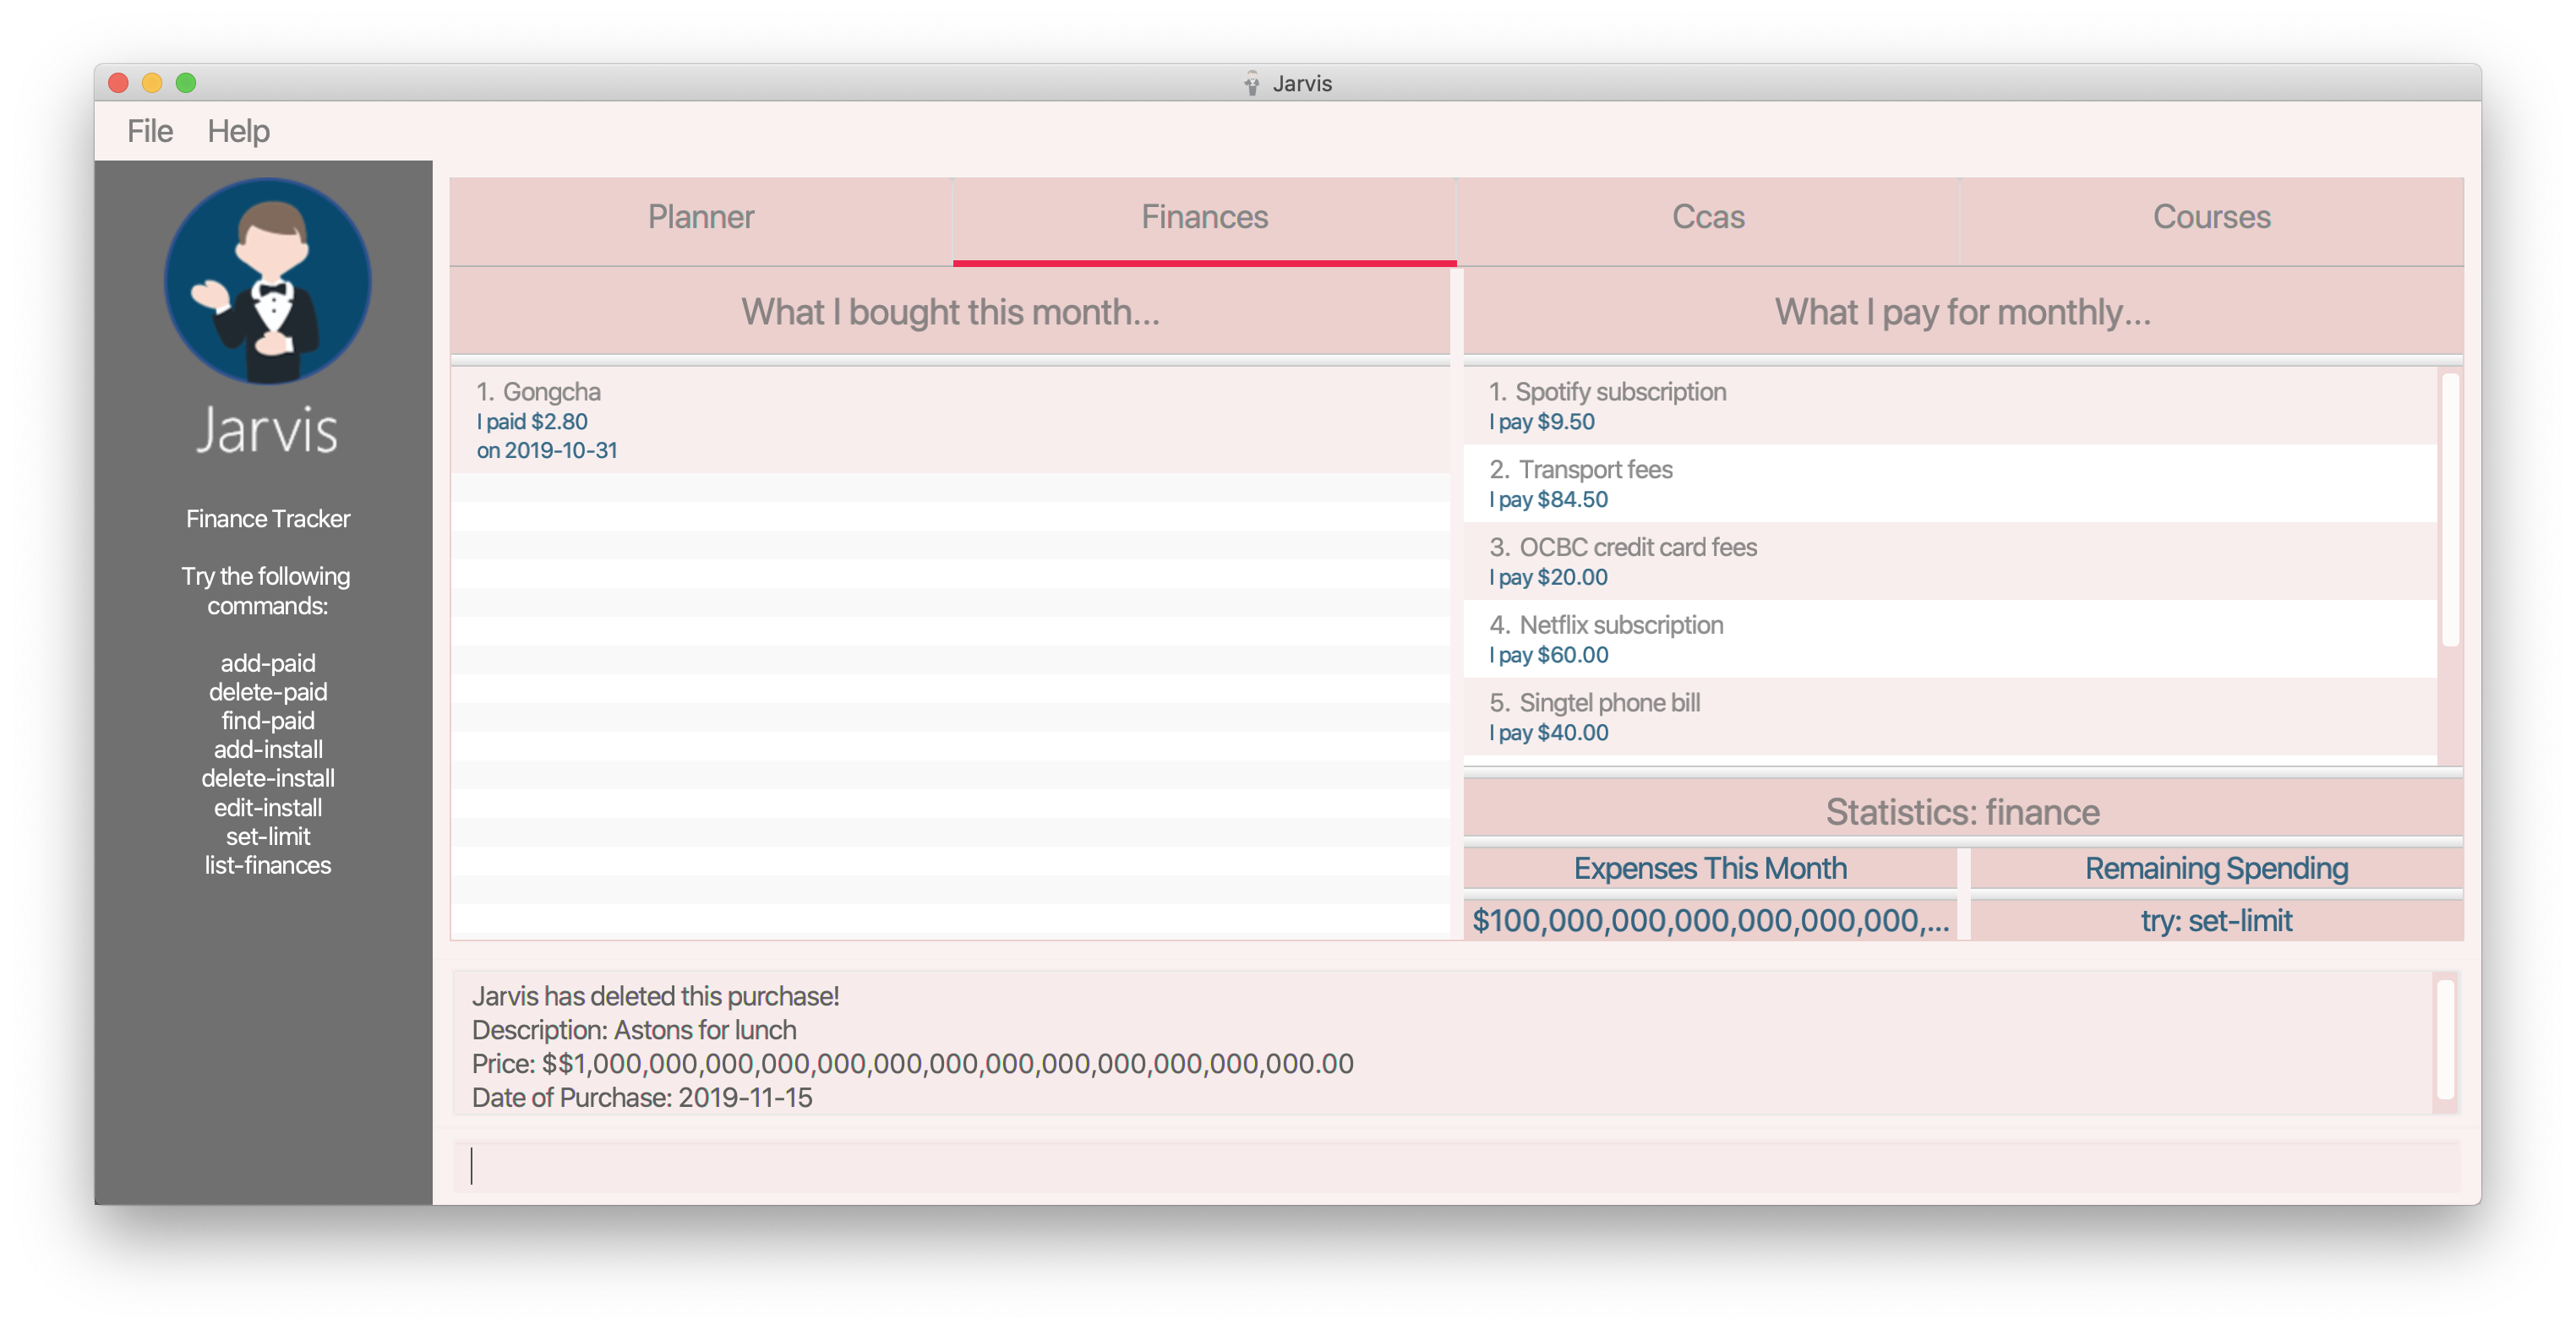Select the Transport fees installment
2576x1330 pixels.
point(1948,484)
